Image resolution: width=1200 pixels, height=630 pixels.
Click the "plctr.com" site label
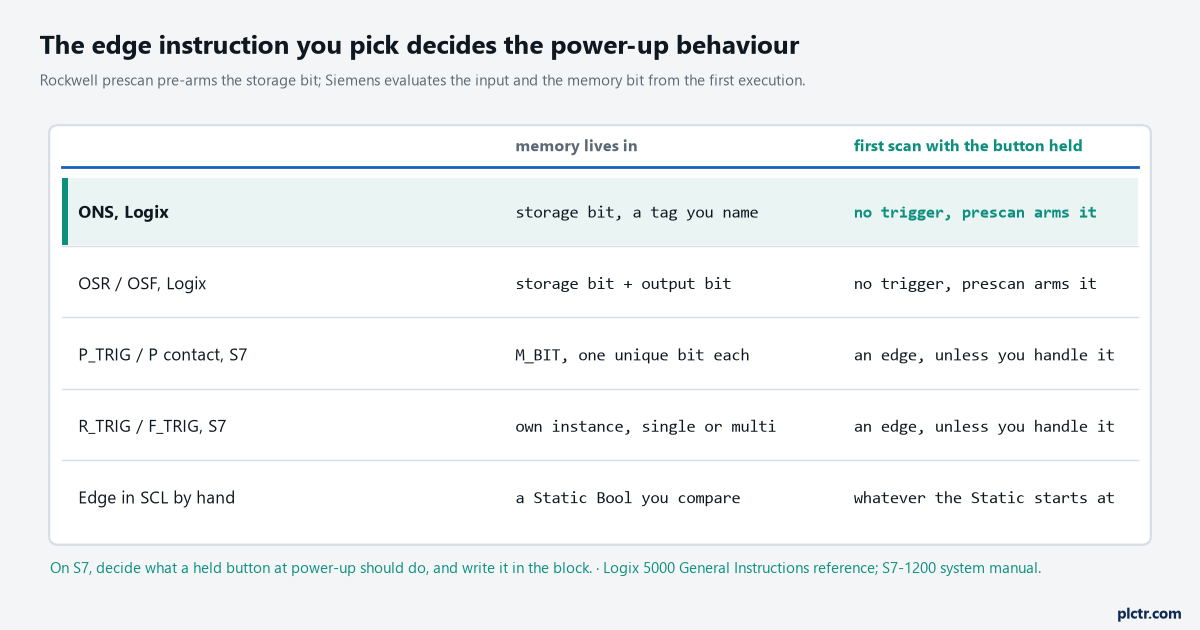[1149, 613]
